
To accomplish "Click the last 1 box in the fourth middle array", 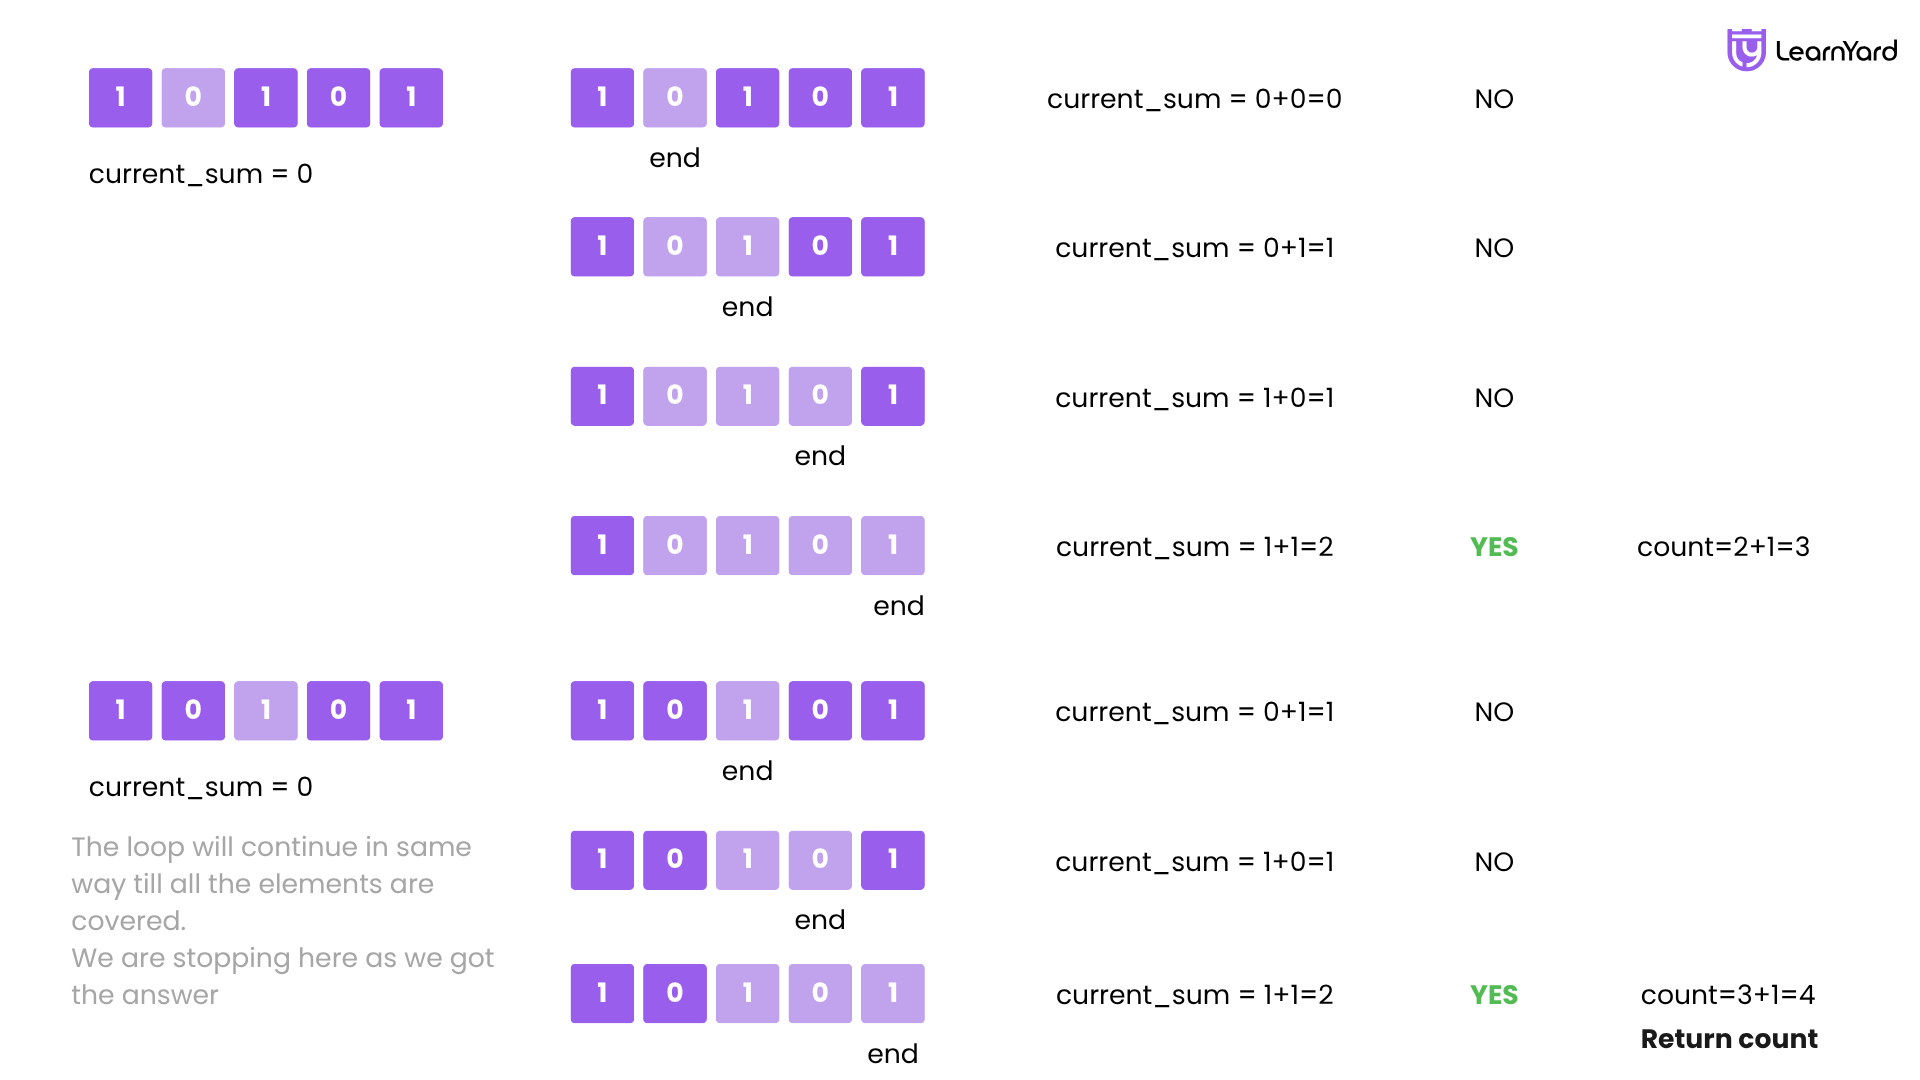I will (893, 545).
